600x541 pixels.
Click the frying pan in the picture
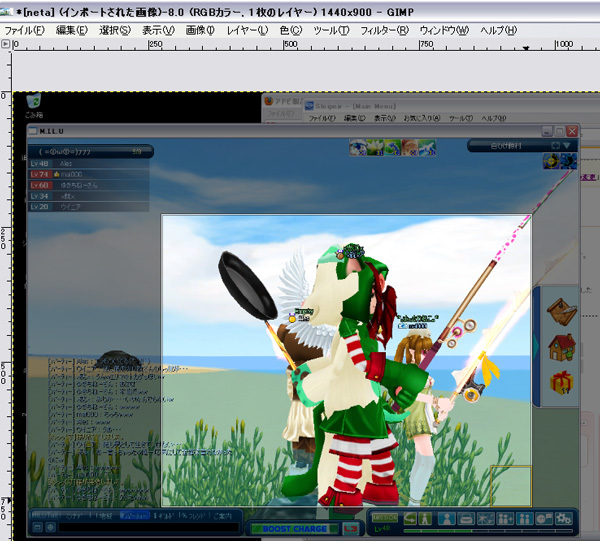pyautogui.click(x=247, y=285)
